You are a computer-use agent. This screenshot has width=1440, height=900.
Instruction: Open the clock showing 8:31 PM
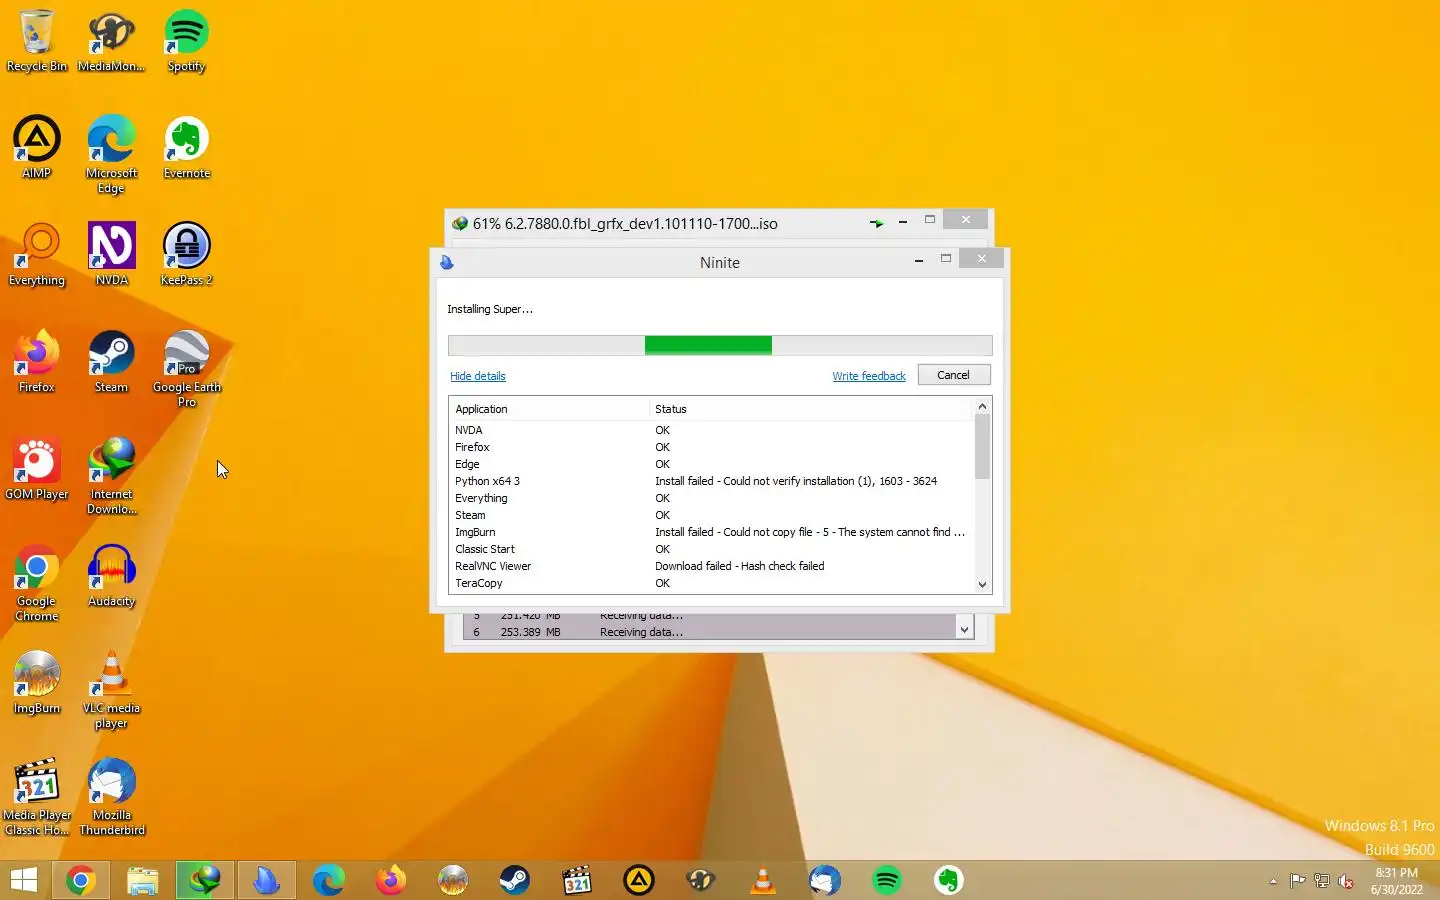tap(1396, 881)
